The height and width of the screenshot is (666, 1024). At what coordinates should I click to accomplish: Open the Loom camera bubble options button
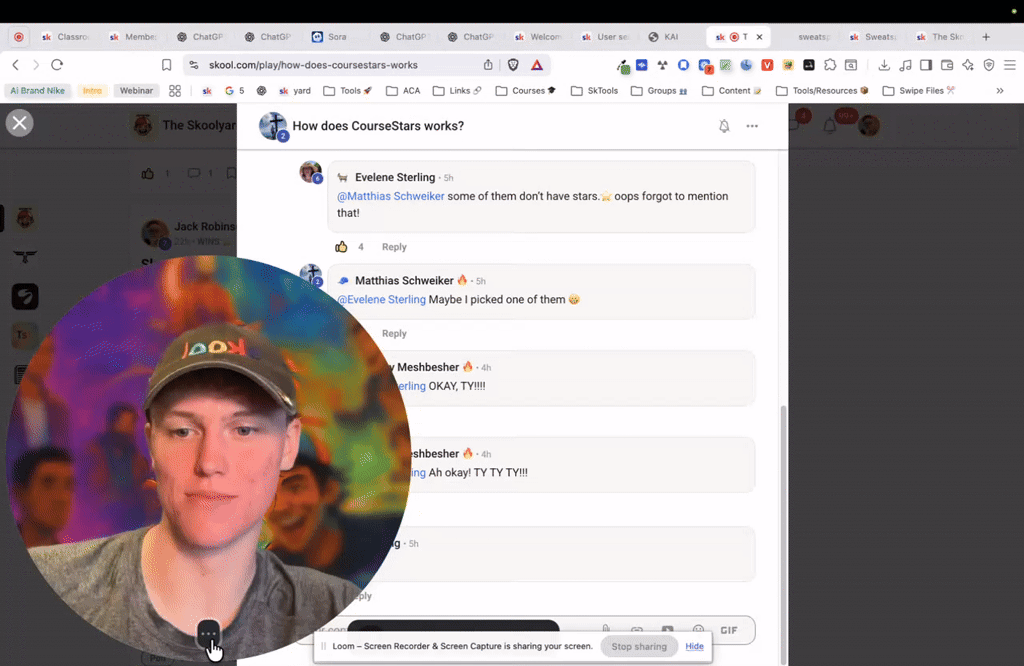208,633
